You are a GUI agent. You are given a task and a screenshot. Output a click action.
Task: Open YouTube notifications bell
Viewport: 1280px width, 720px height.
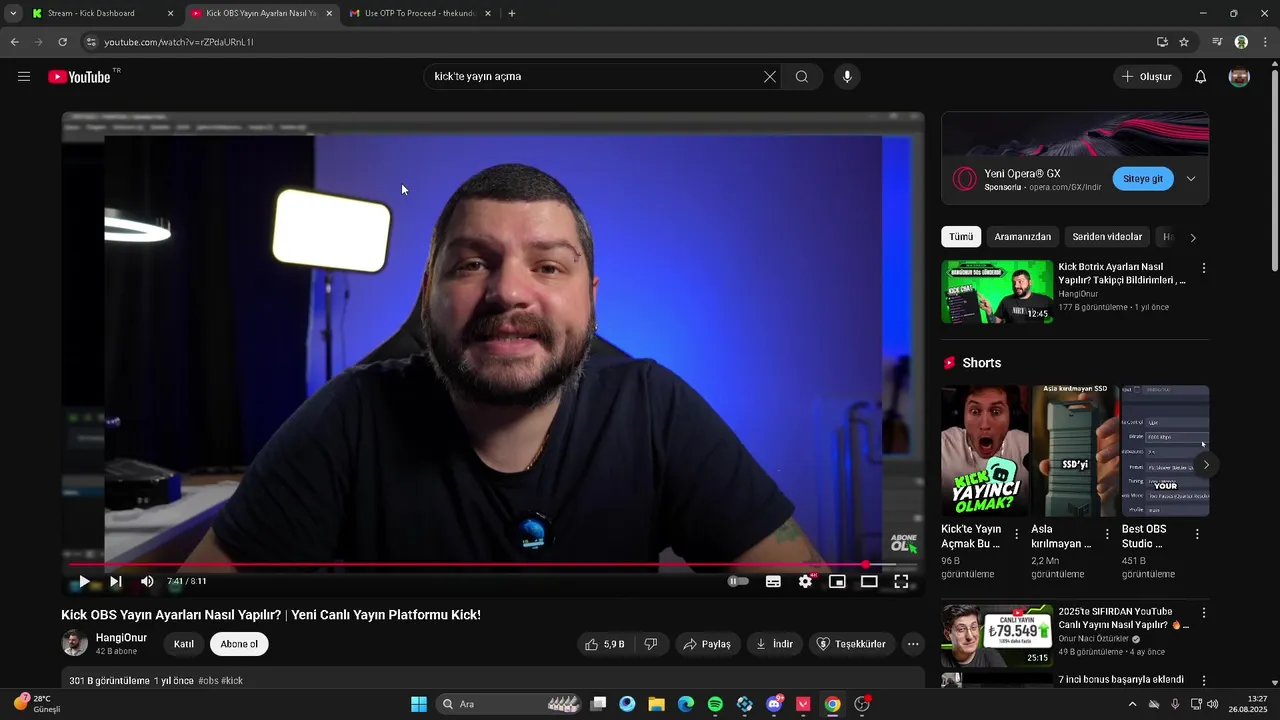coord(1201,77)
